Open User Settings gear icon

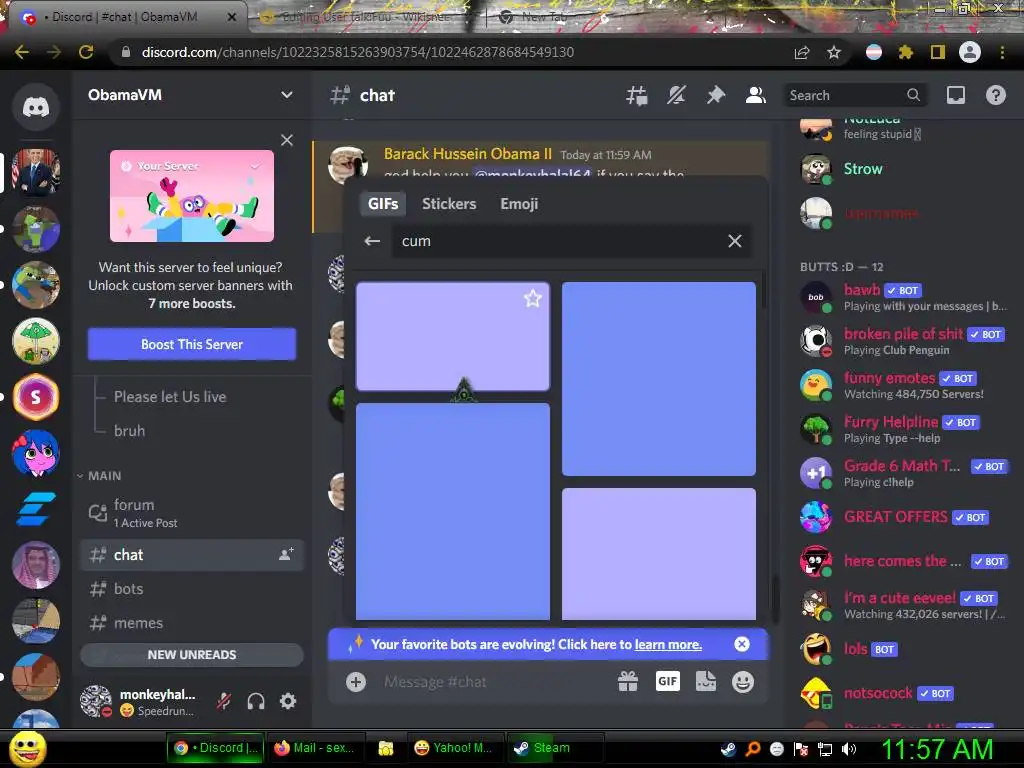point(288,701)
